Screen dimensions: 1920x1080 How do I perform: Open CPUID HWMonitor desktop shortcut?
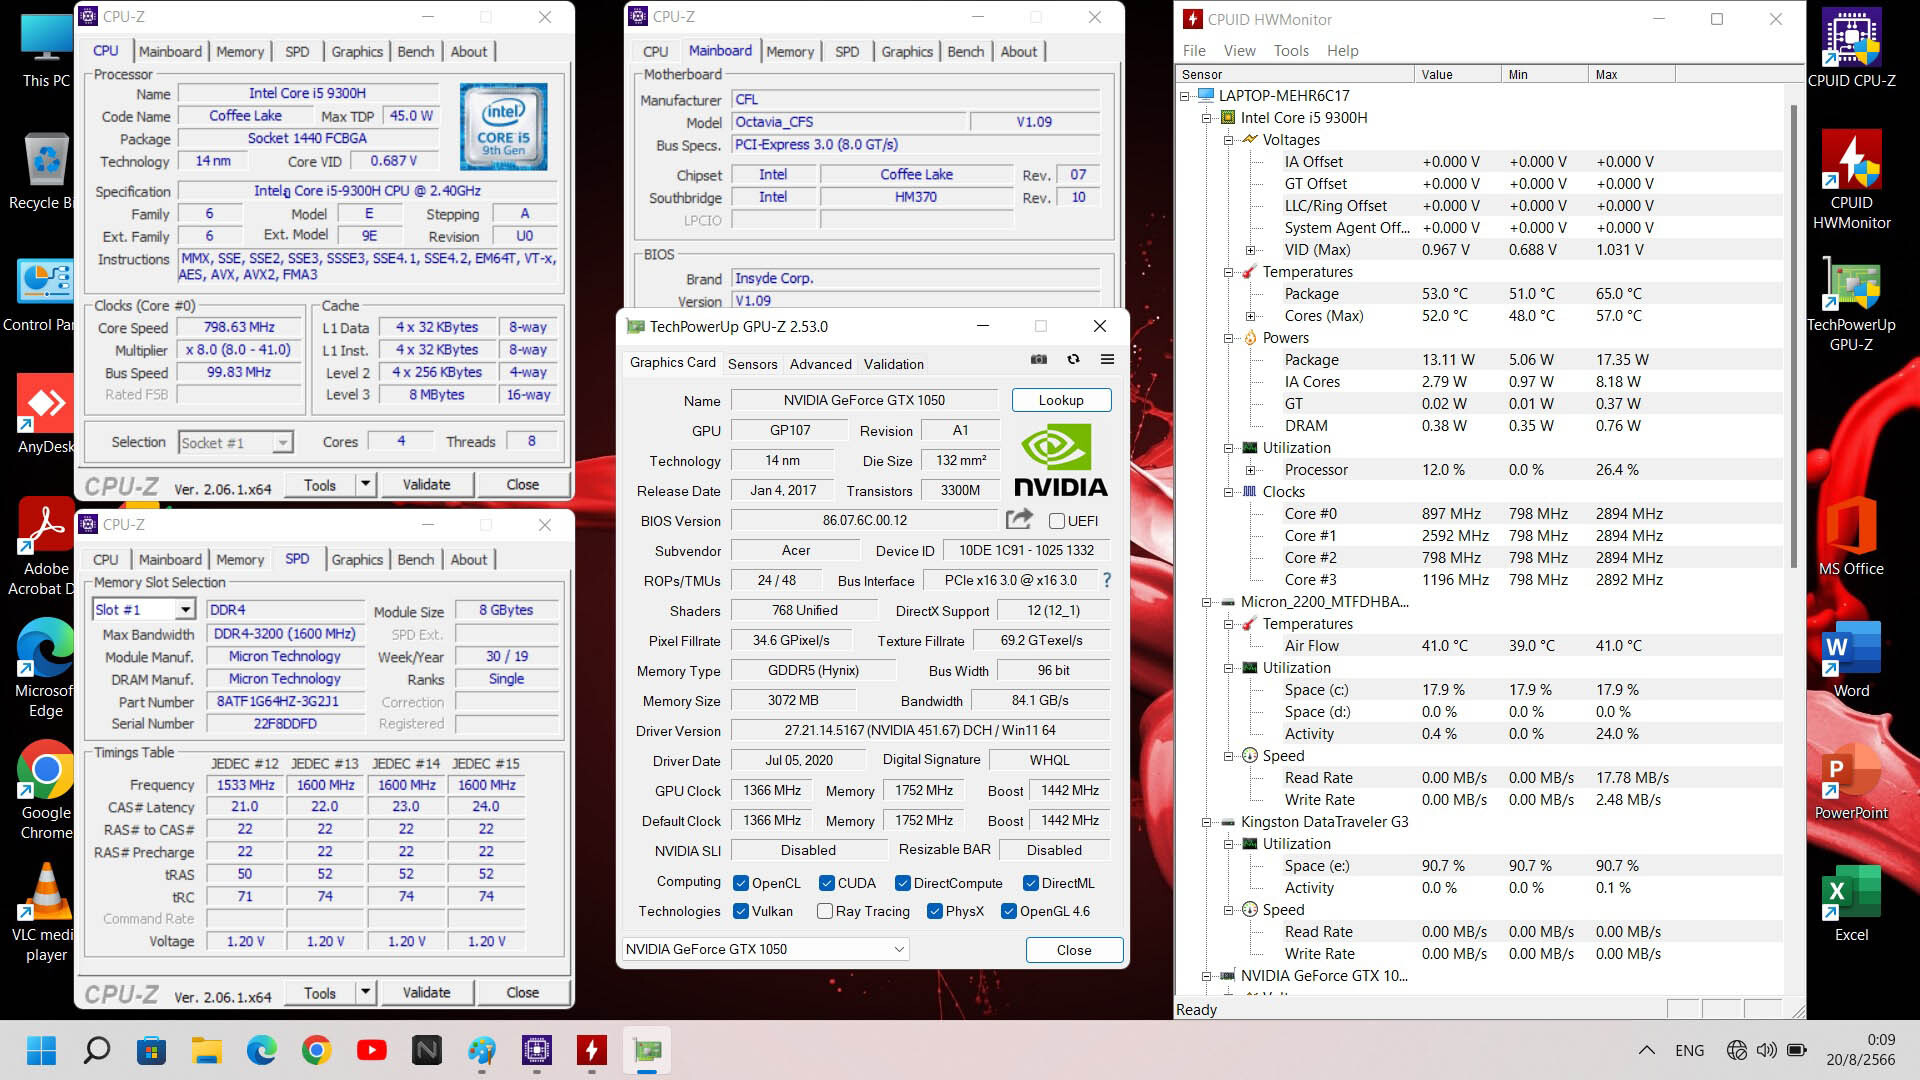tap(1852, 181)
